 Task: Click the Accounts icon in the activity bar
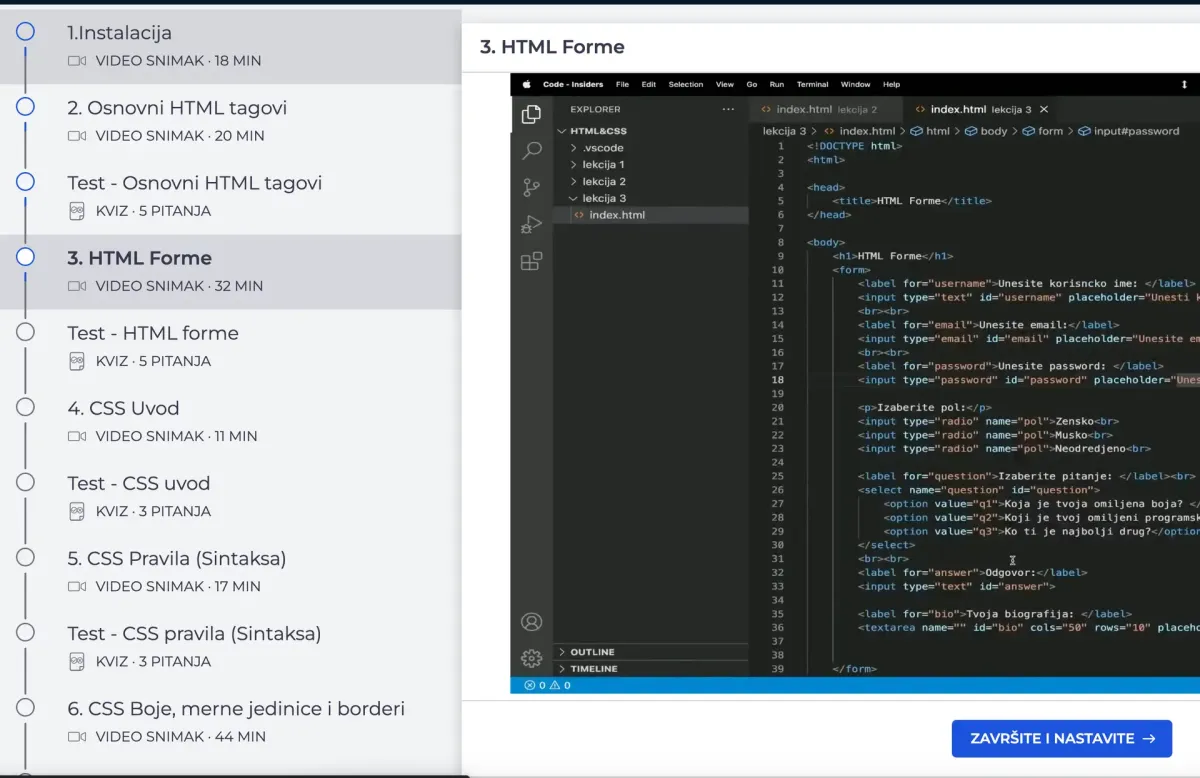(x=532, y=622)
